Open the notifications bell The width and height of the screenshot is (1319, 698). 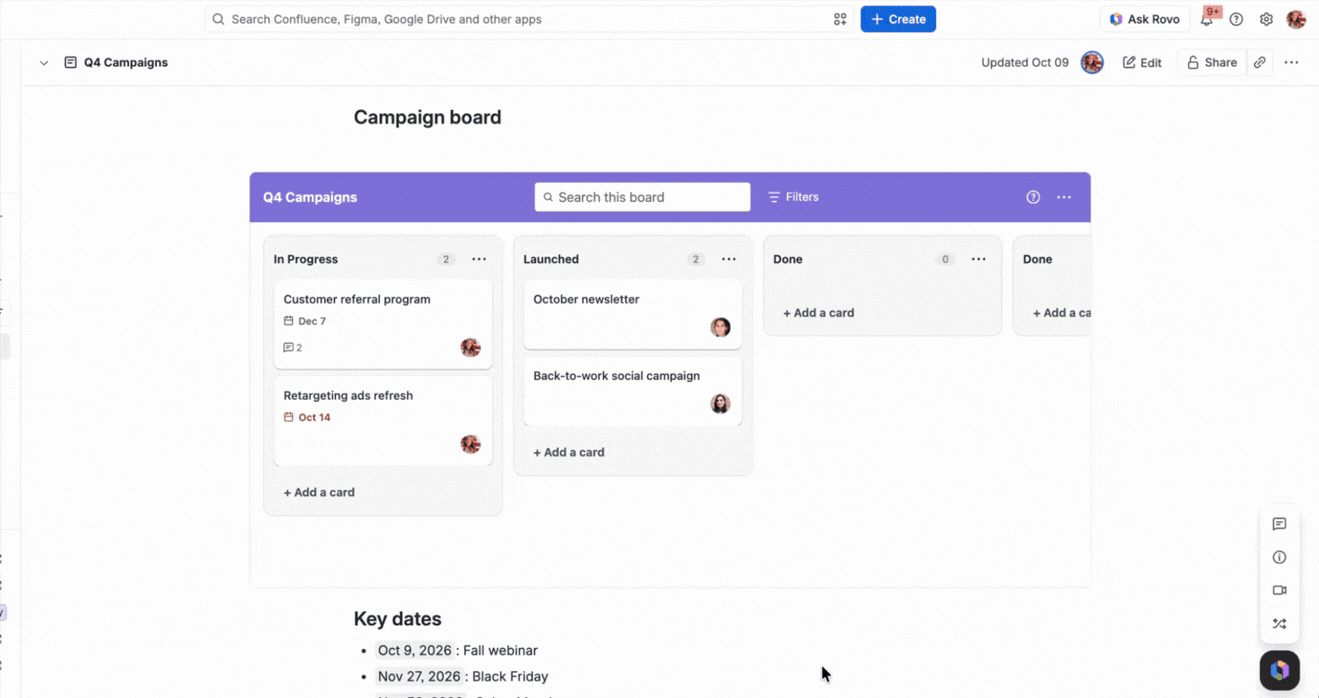(x=1207, y=19)
